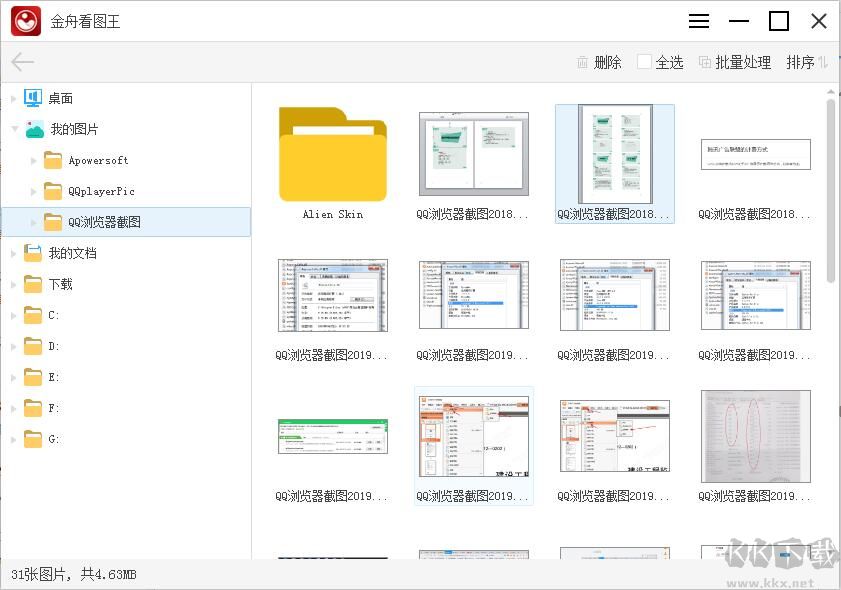This screenshot has height=590, width=841.
Task: Click the 下载 folder icon
Action: (x=33, y=284)
